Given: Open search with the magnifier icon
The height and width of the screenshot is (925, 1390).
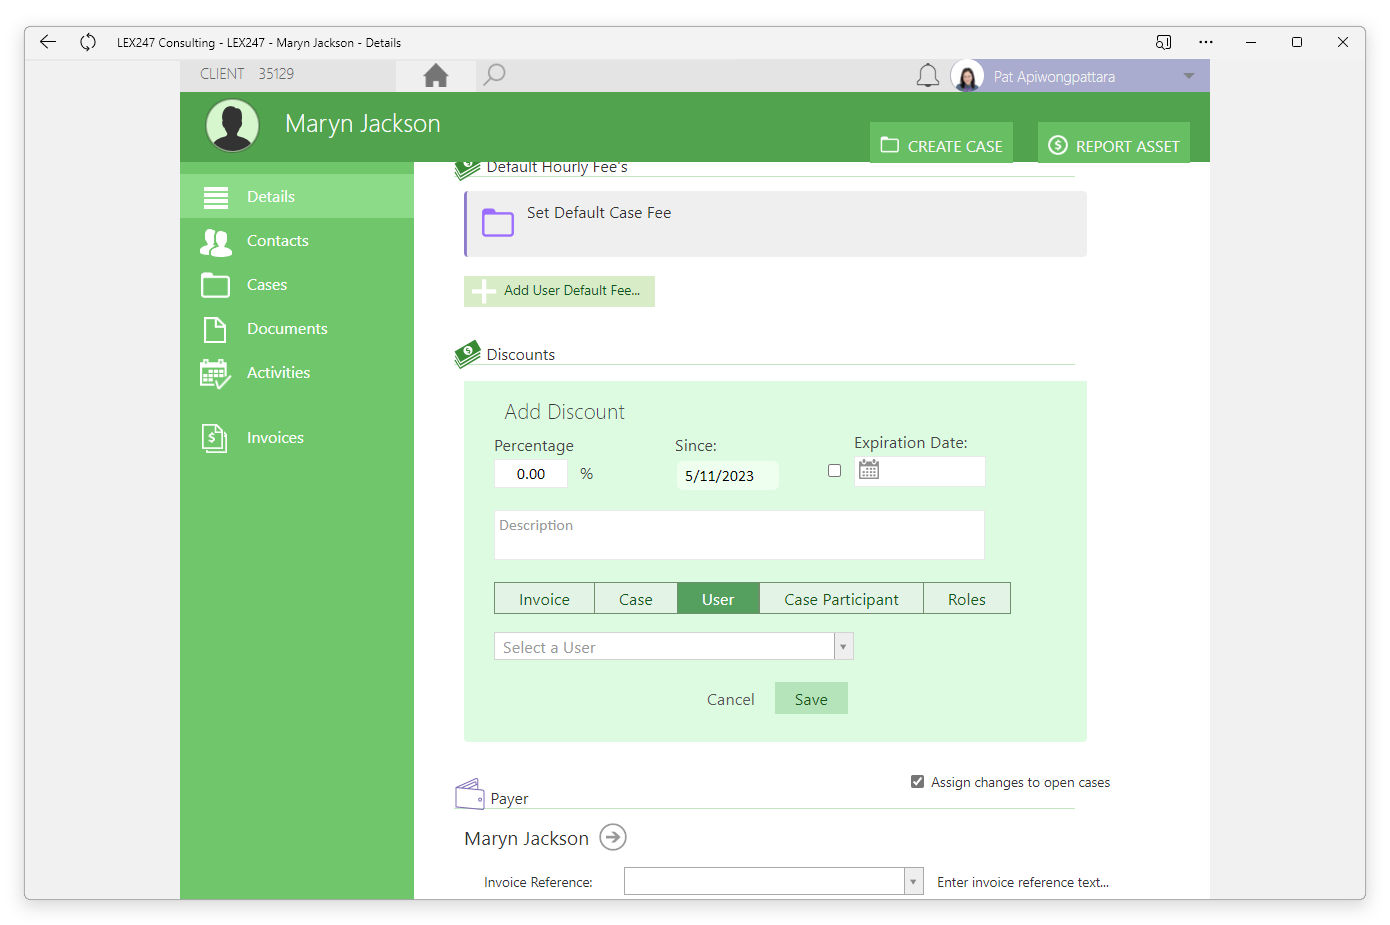Looking at the screenshot, I should pos(494,75).
